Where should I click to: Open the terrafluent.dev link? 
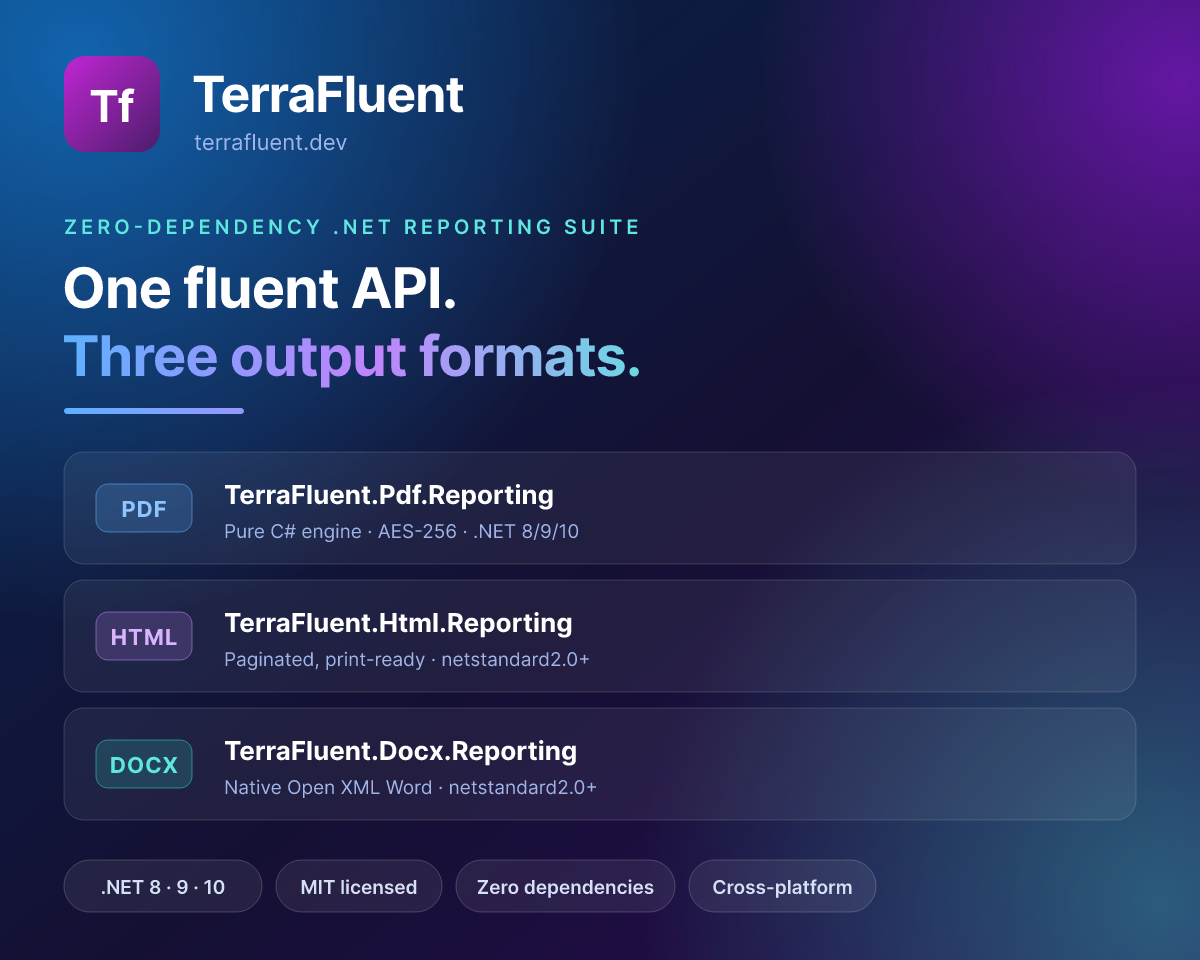[270, 142]
